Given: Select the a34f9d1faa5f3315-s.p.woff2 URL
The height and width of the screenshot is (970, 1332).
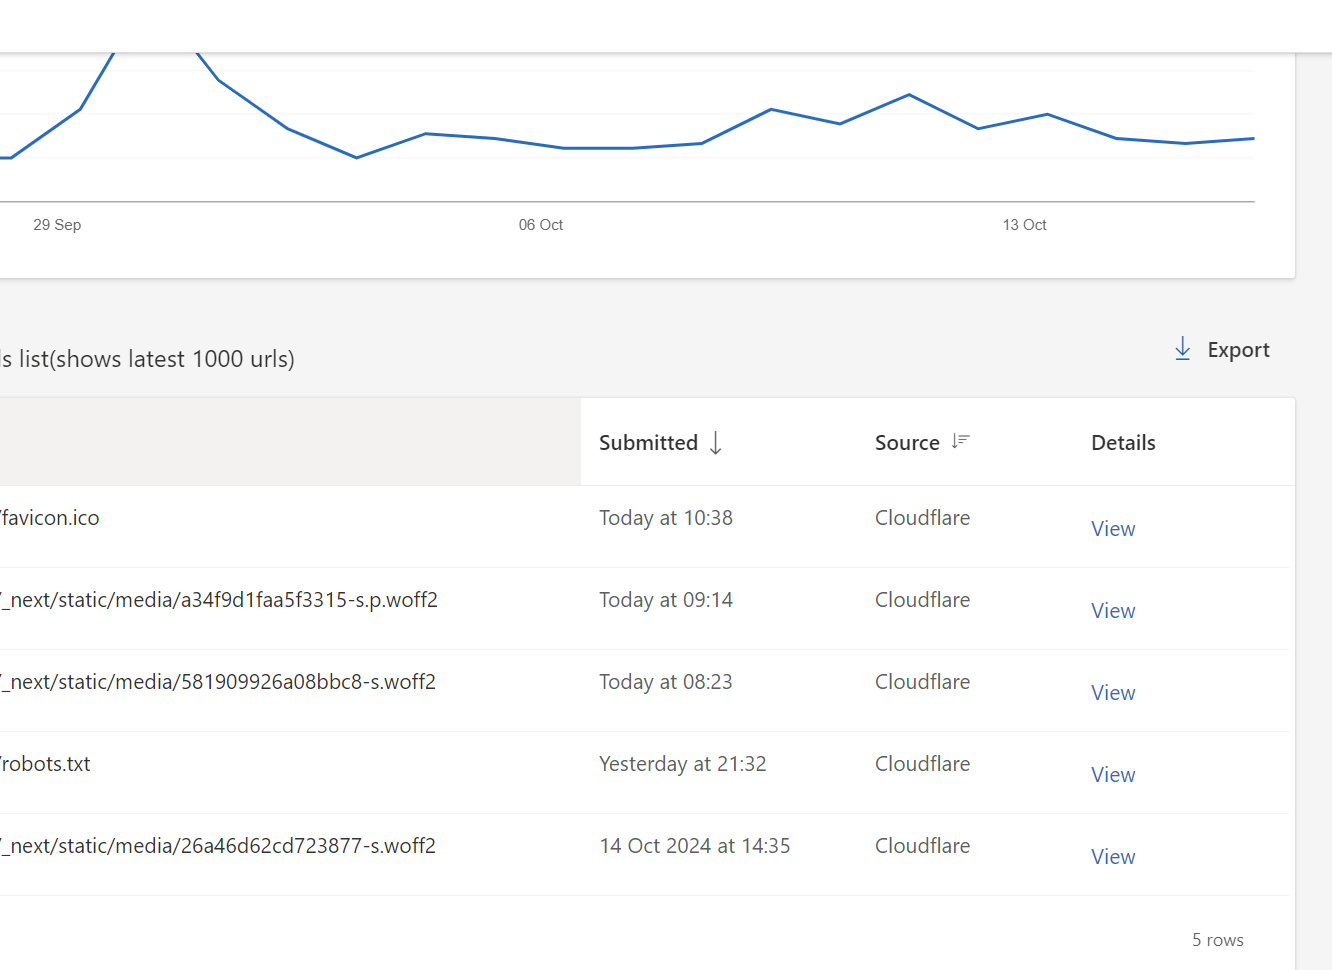Looking at the screenshot, I should pos(219,600).
